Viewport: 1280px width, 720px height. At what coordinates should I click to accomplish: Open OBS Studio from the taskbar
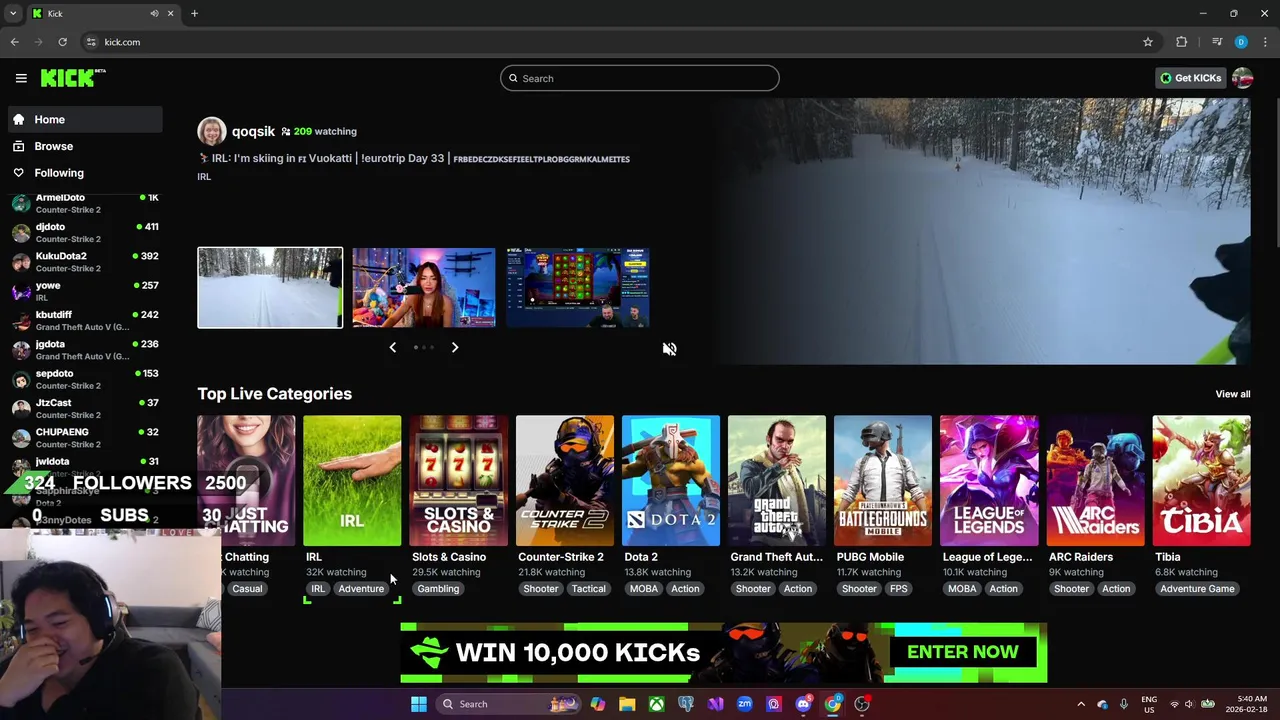pyautogui.click(x=862, y=704)
